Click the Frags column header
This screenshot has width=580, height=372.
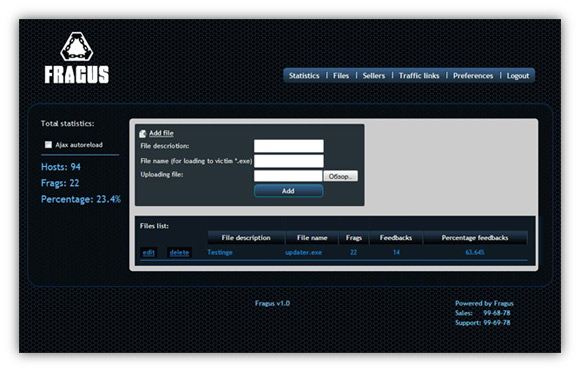pos(354,238)
